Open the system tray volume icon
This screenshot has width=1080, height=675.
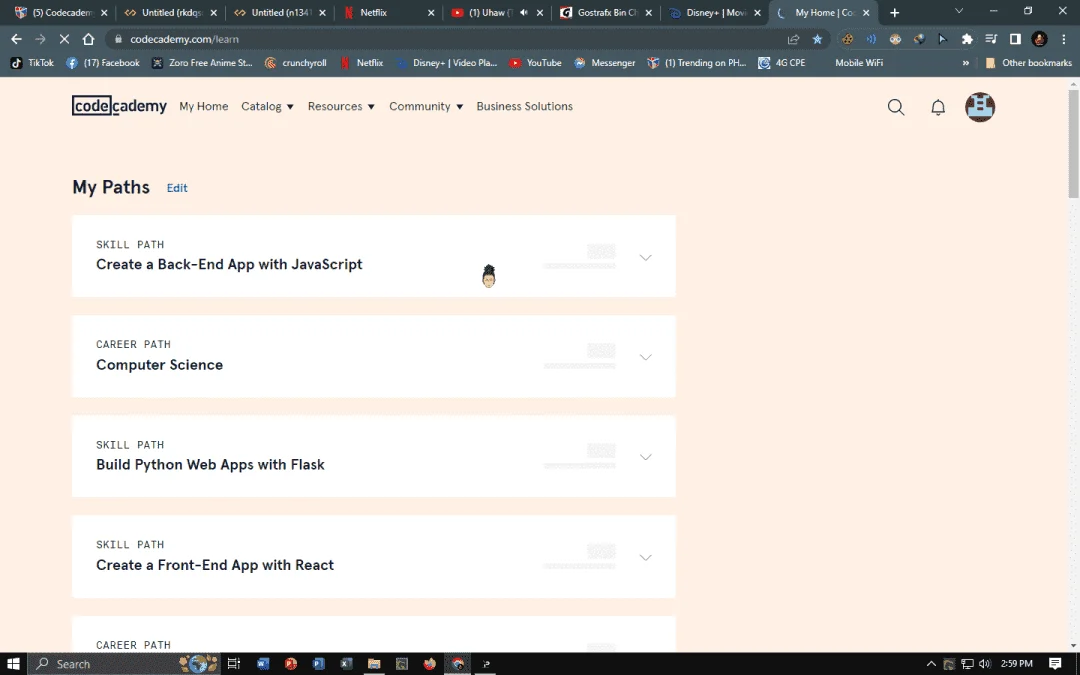click(x=985, y=664)
